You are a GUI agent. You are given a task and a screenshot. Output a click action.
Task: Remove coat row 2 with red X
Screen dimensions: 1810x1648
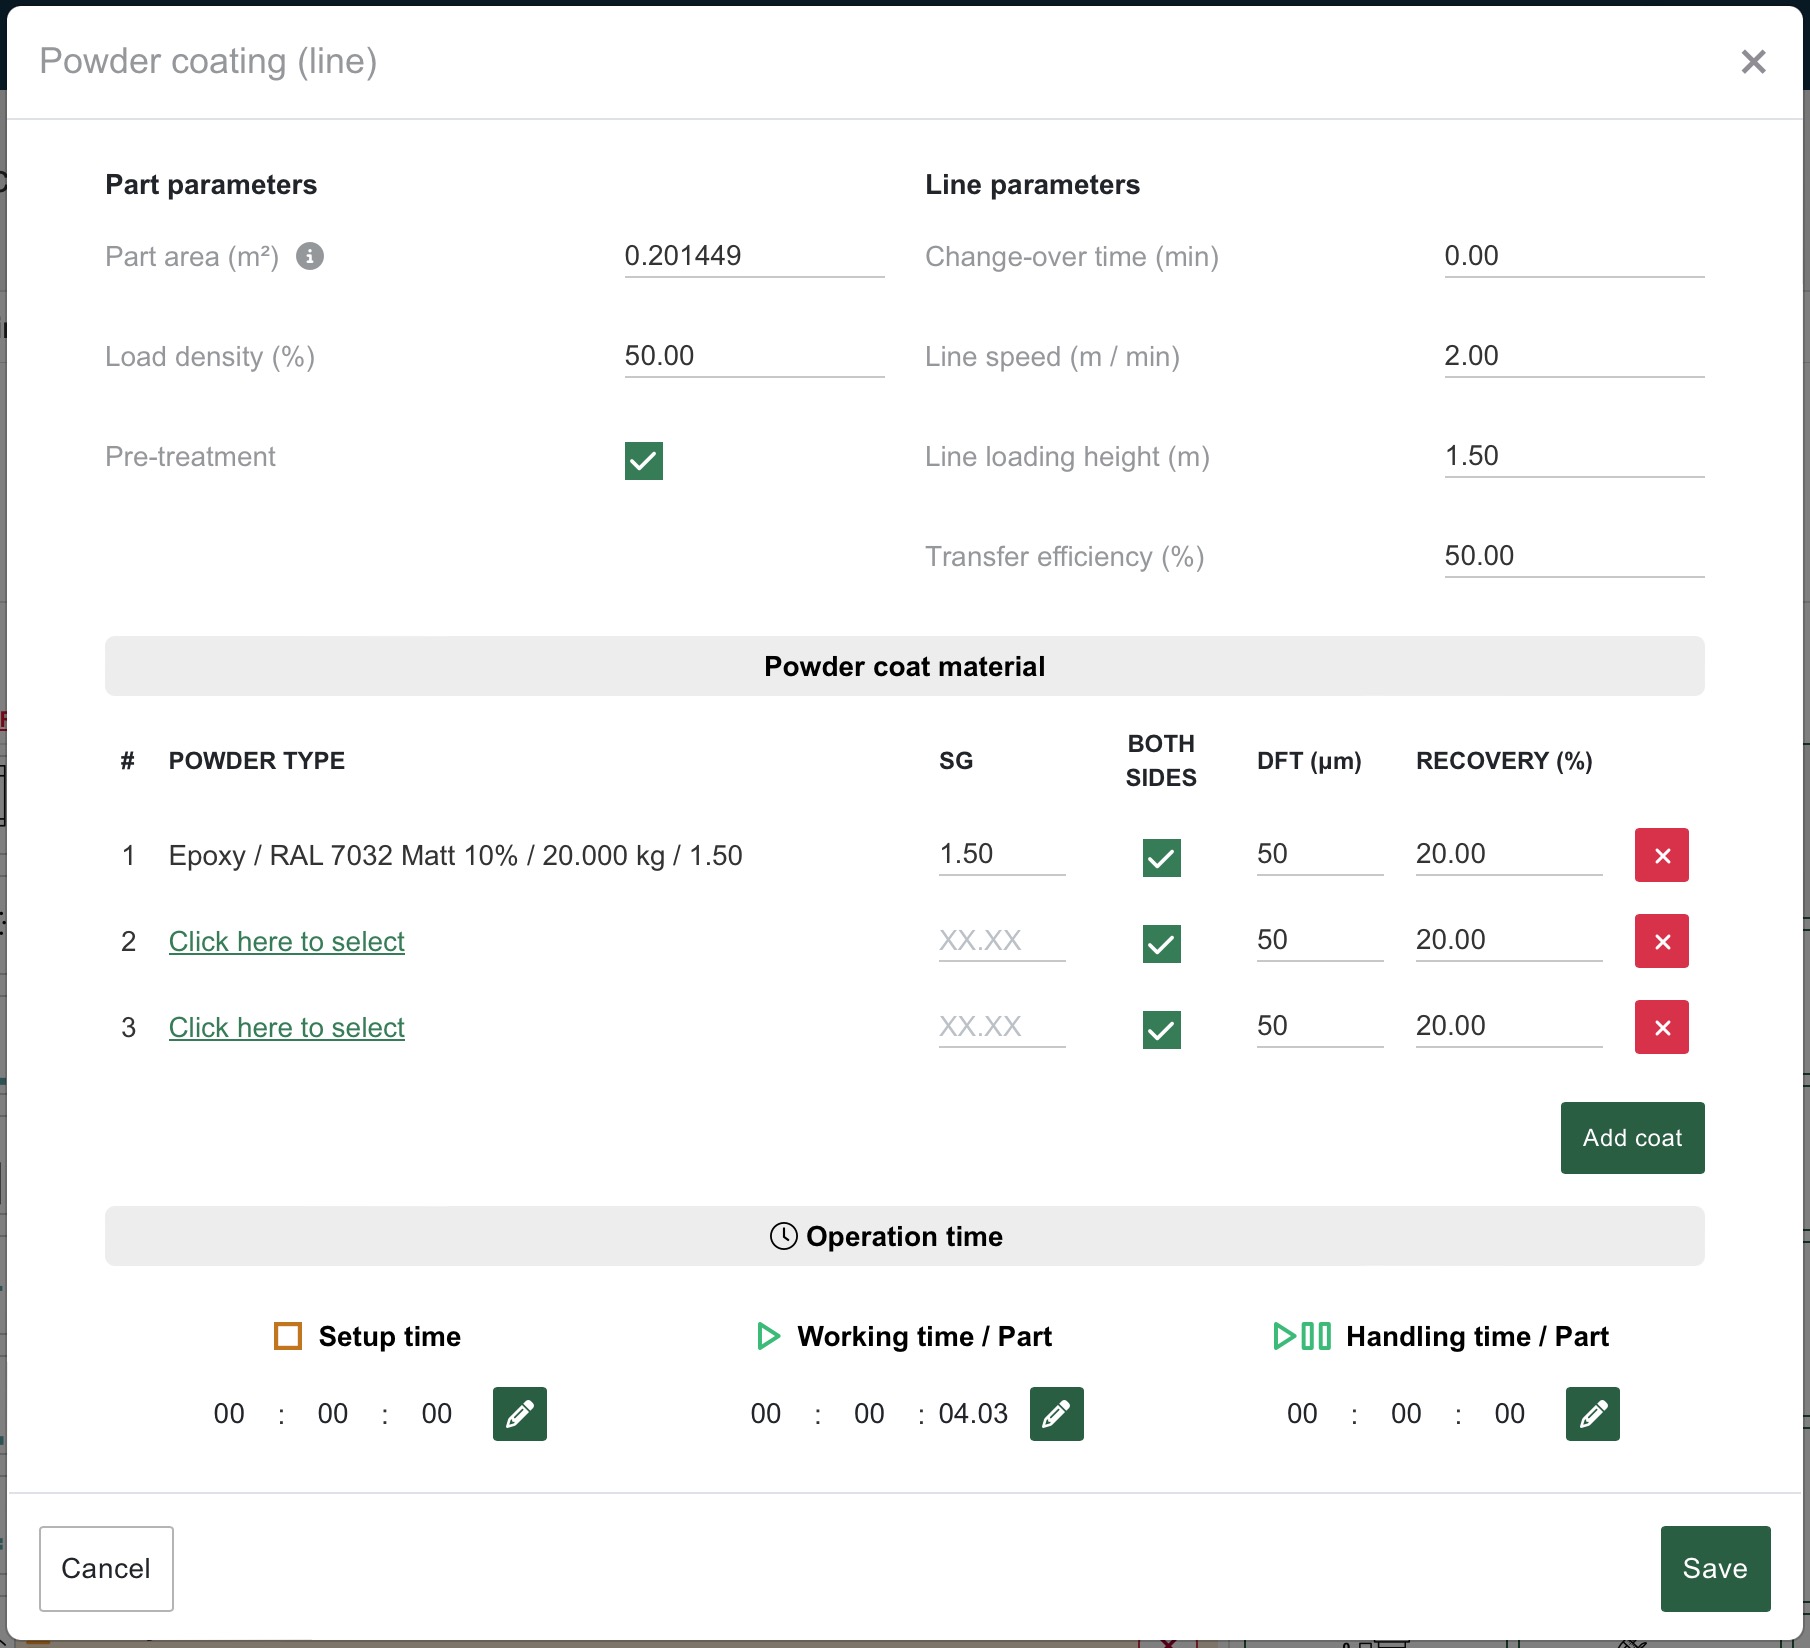point(1661,941)
